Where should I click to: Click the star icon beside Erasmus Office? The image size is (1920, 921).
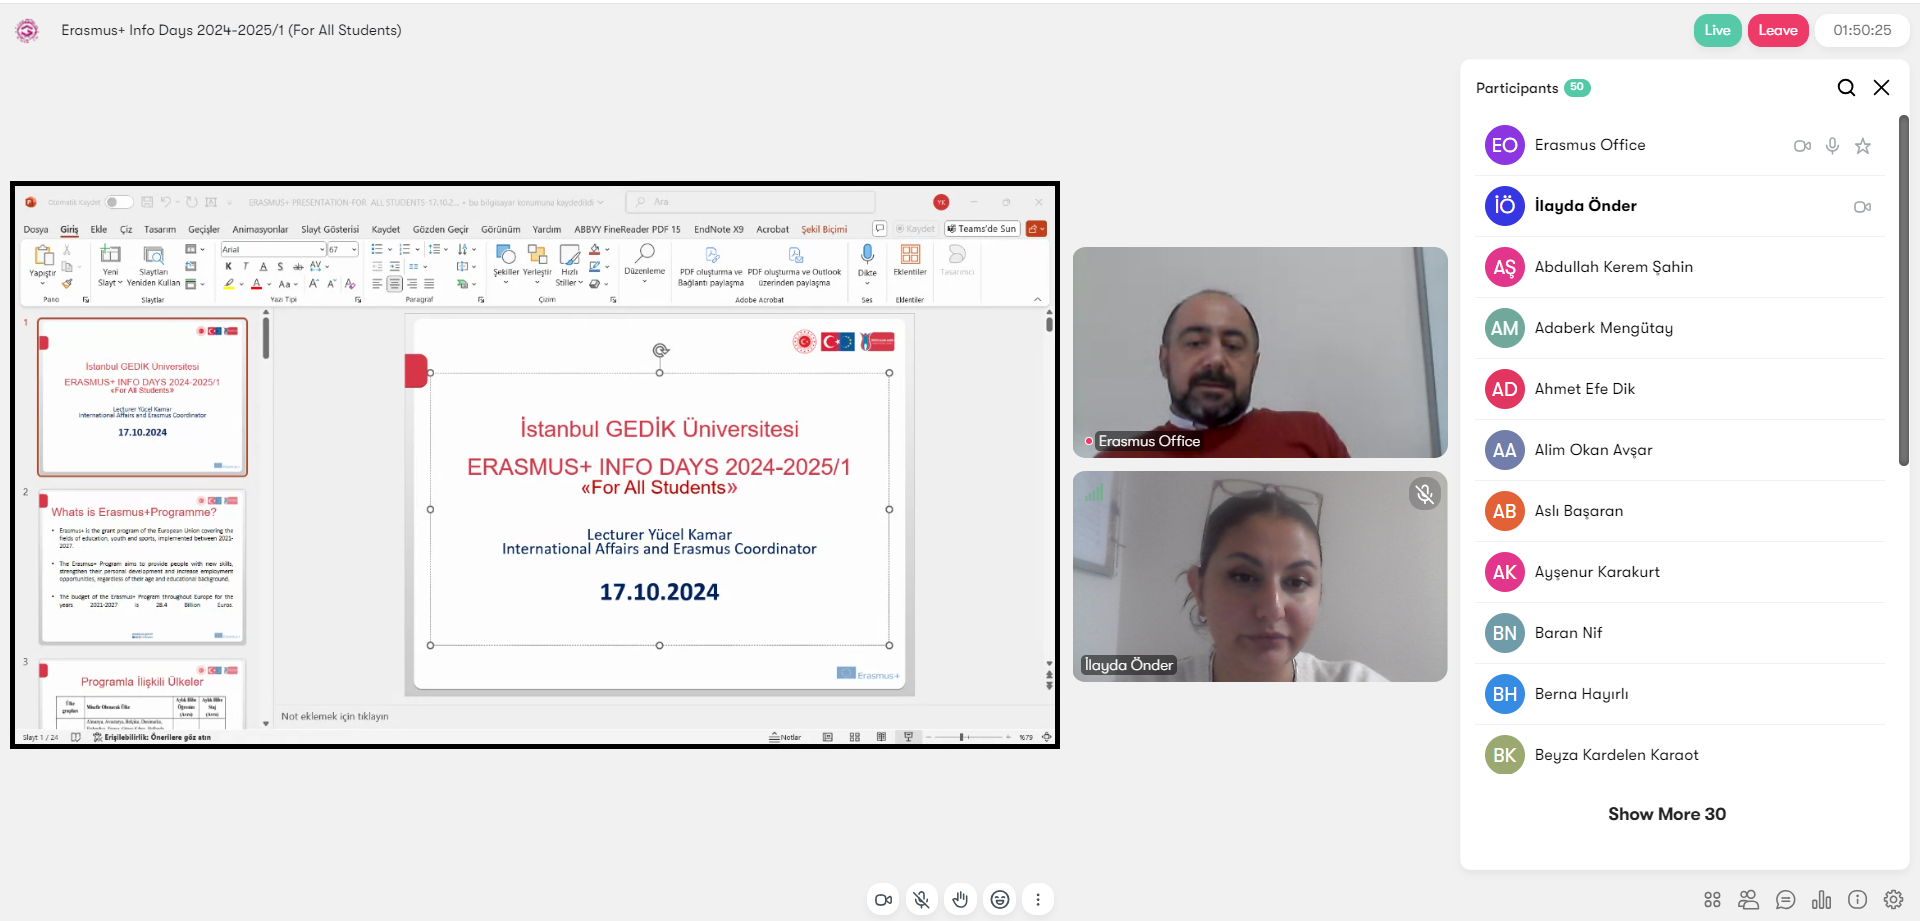(x=1862, y=146)
